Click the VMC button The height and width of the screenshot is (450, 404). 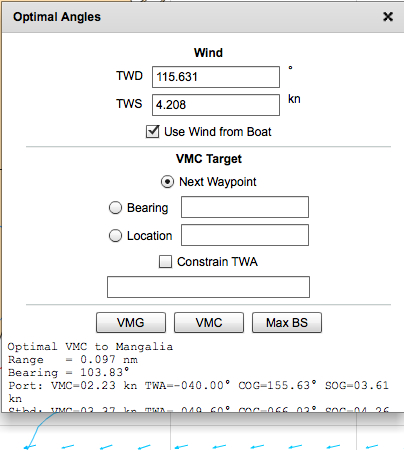click(x=209, y=322)
